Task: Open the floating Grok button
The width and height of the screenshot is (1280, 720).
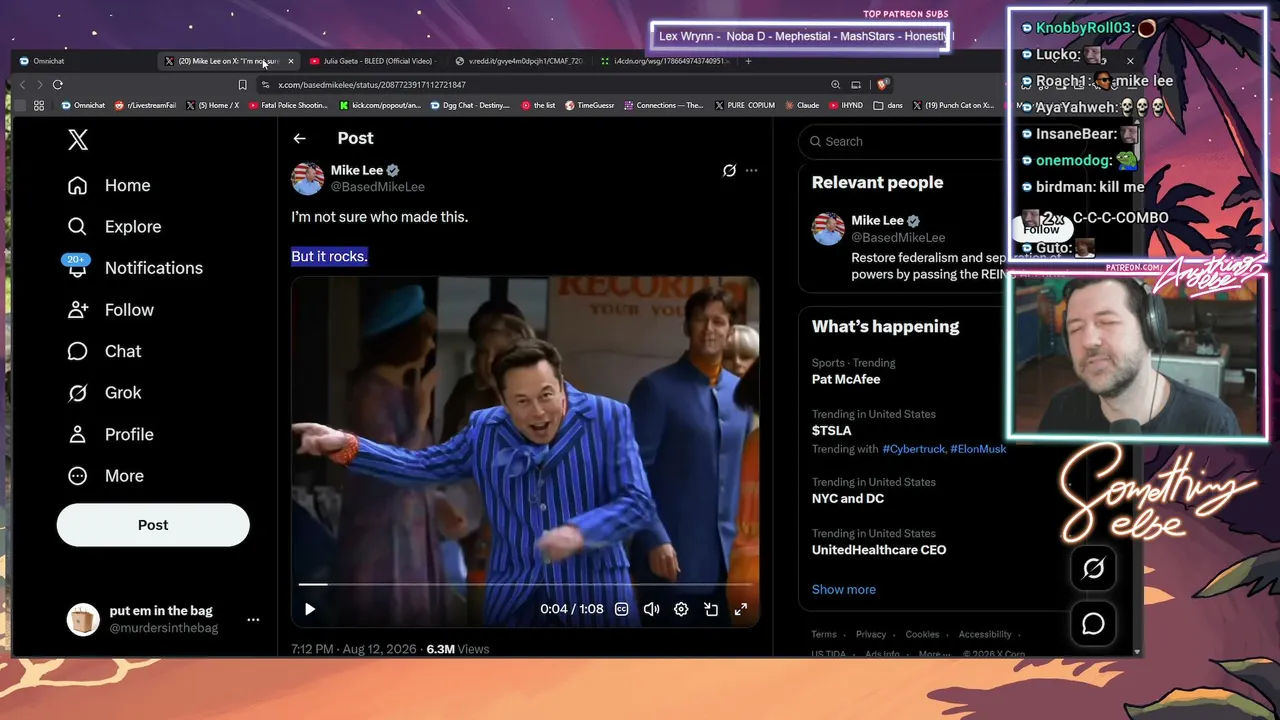Action: pos(1094,569)
